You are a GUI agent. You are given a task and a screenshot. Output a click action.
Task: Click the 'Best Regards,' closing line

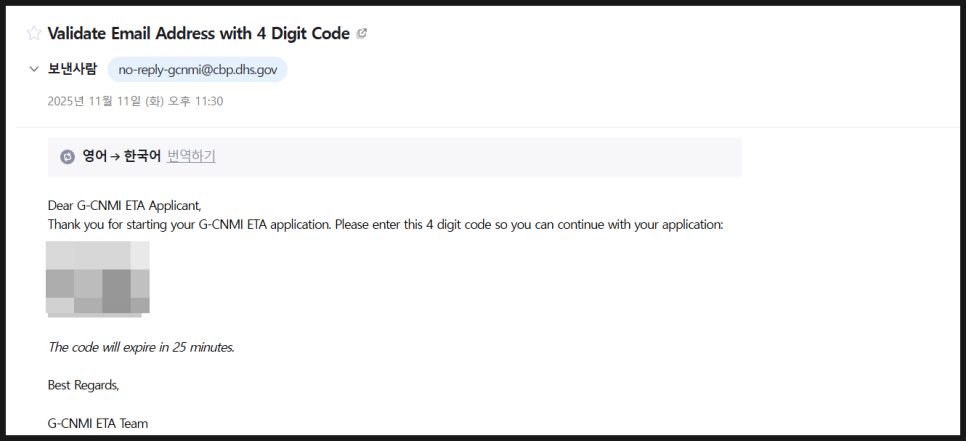pos(83,386)
